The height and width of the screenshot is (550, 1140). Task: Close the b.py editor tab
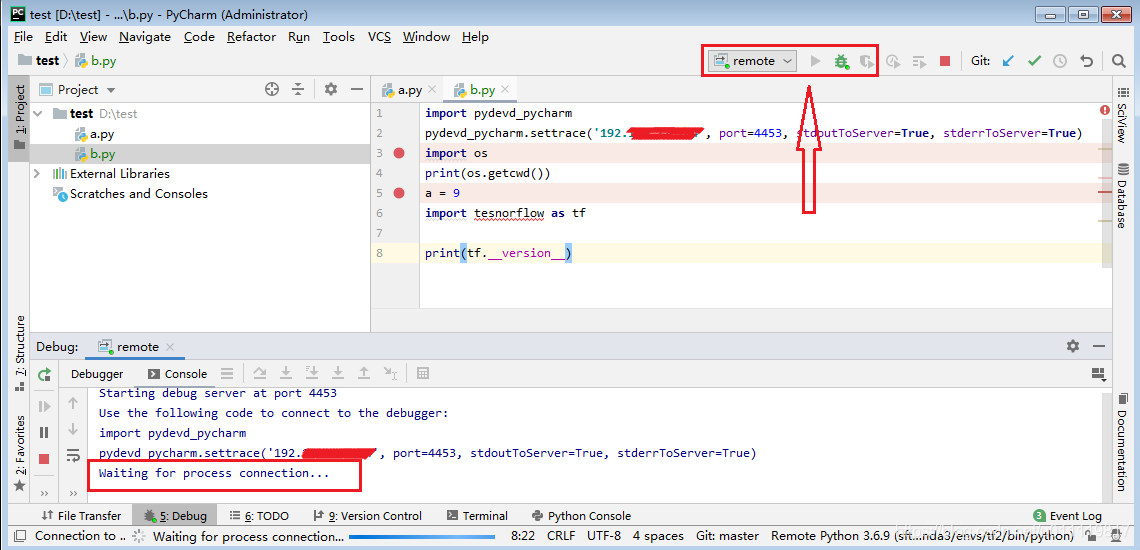[505, 89]
